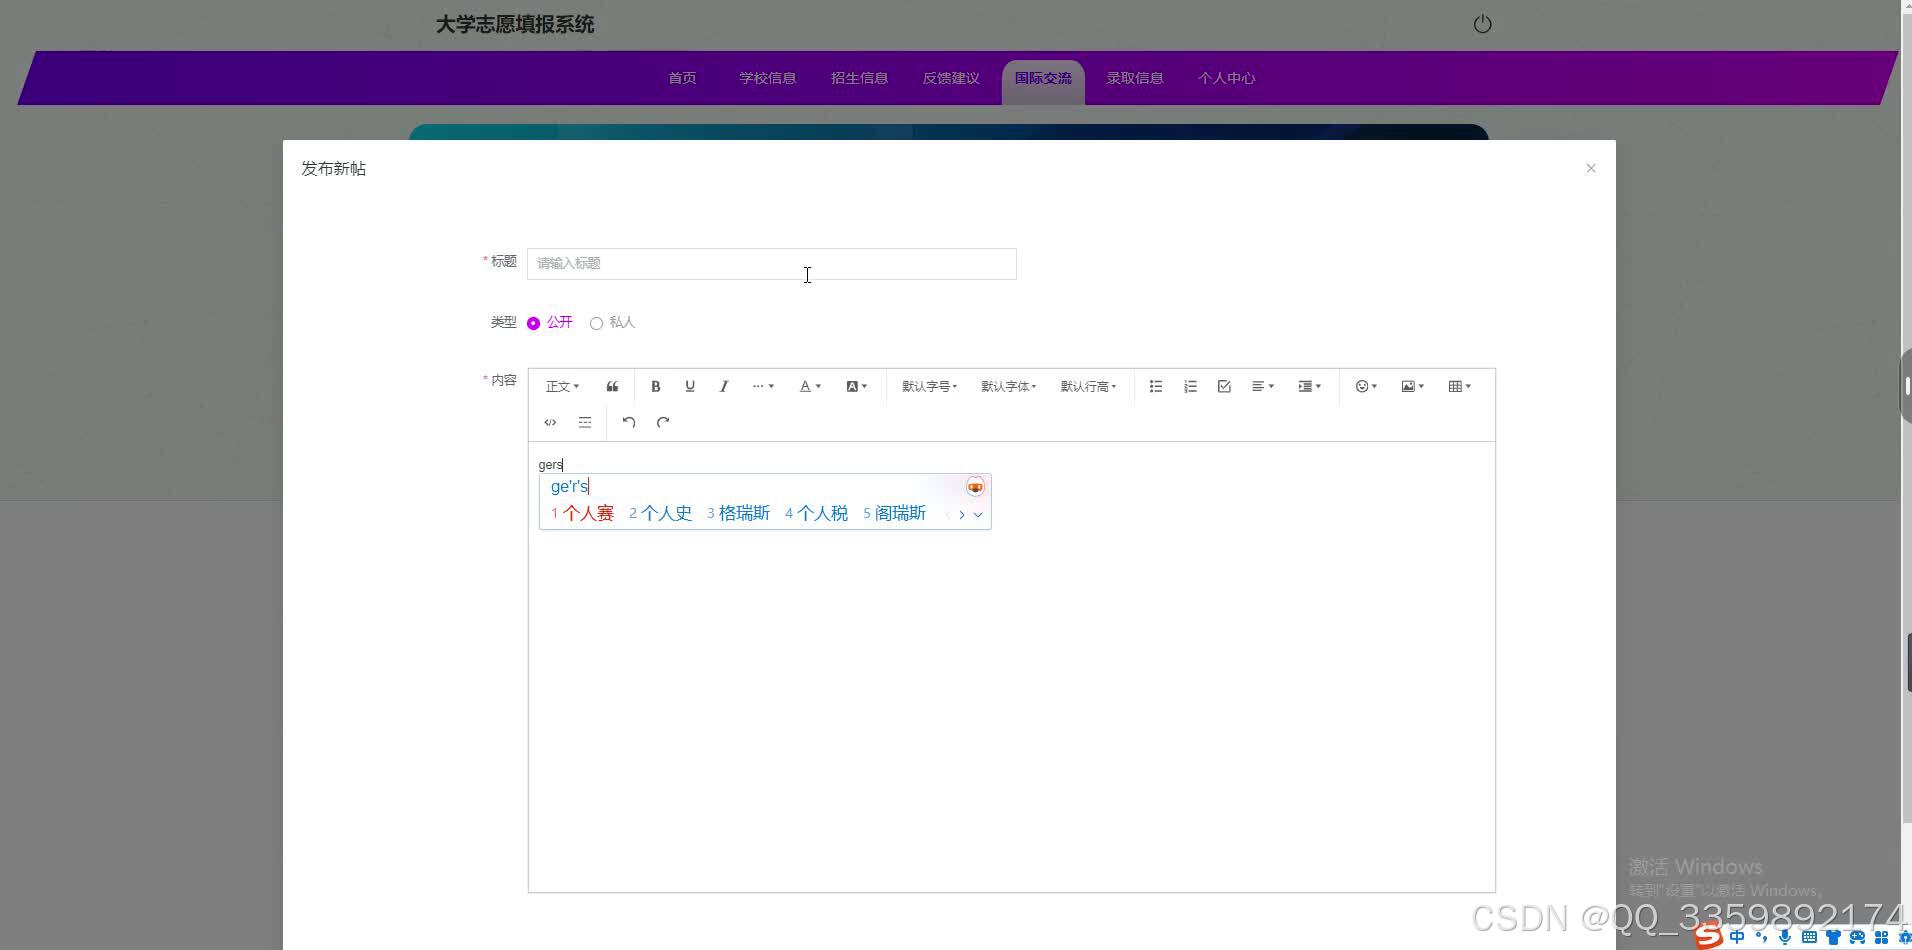This screenshot has height=950, width=1912.
Task: Choose IME candidate 个人史
Action: (x=660, y=513)
